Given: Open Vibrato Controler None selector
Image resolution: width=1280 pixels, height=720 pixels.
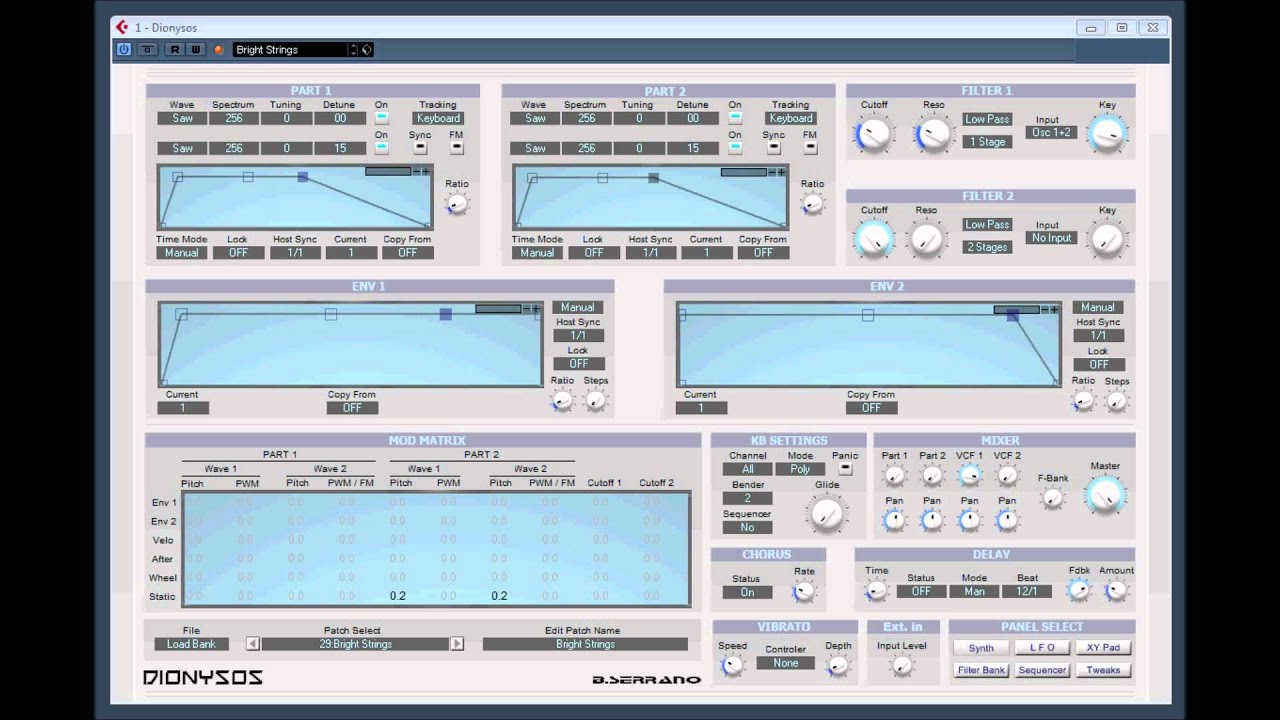Looking at the screenshot, I should click(x=785, y=663).
